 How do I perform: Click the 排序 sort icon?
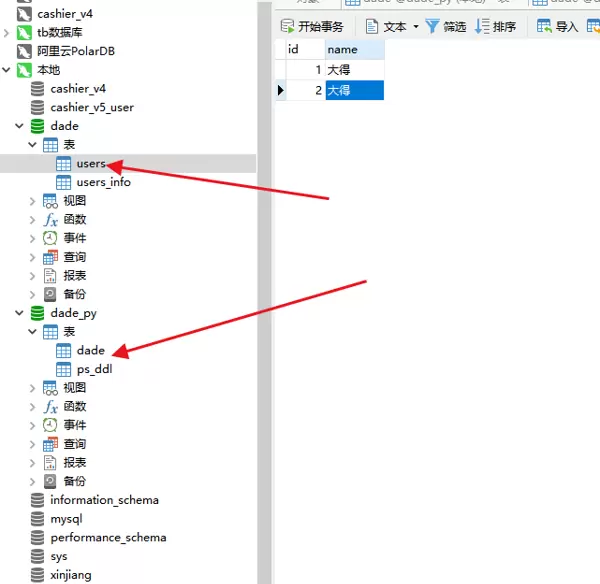coord(482,26)
